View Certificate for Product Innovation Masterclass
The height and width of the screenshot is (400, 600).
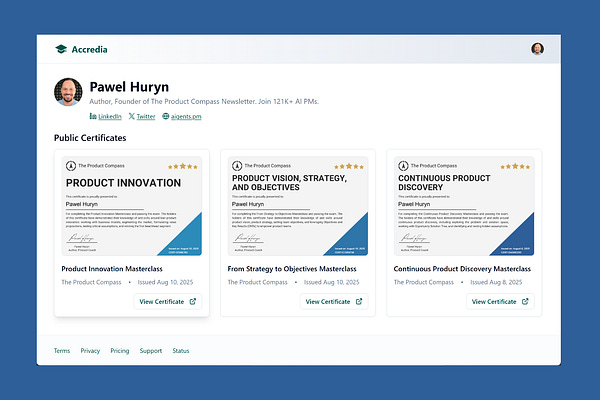[168, 302]
